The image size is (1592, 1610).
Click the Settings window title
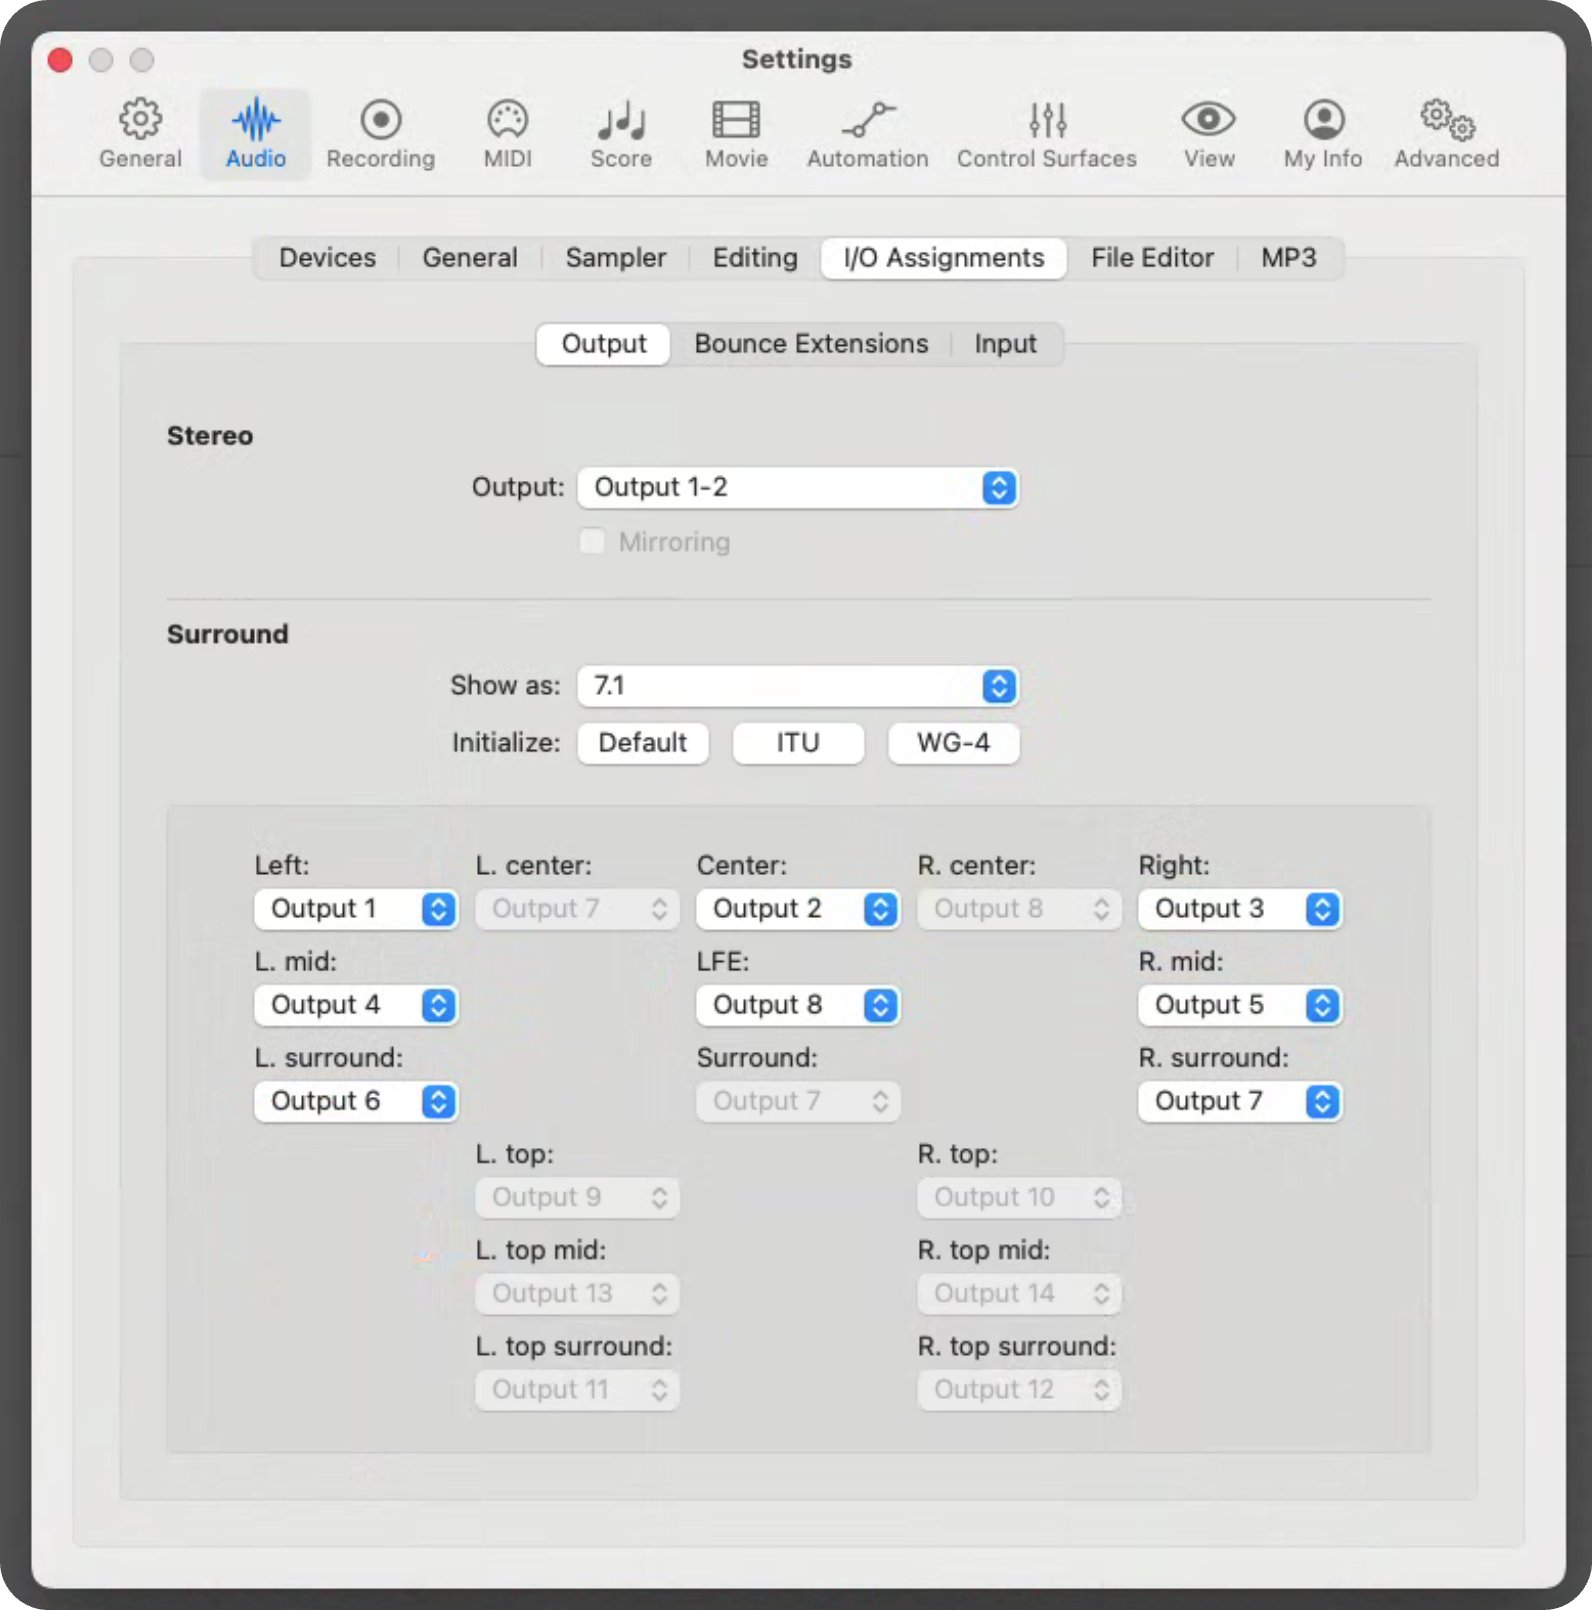pyautogui.click(x=796, y=59)
